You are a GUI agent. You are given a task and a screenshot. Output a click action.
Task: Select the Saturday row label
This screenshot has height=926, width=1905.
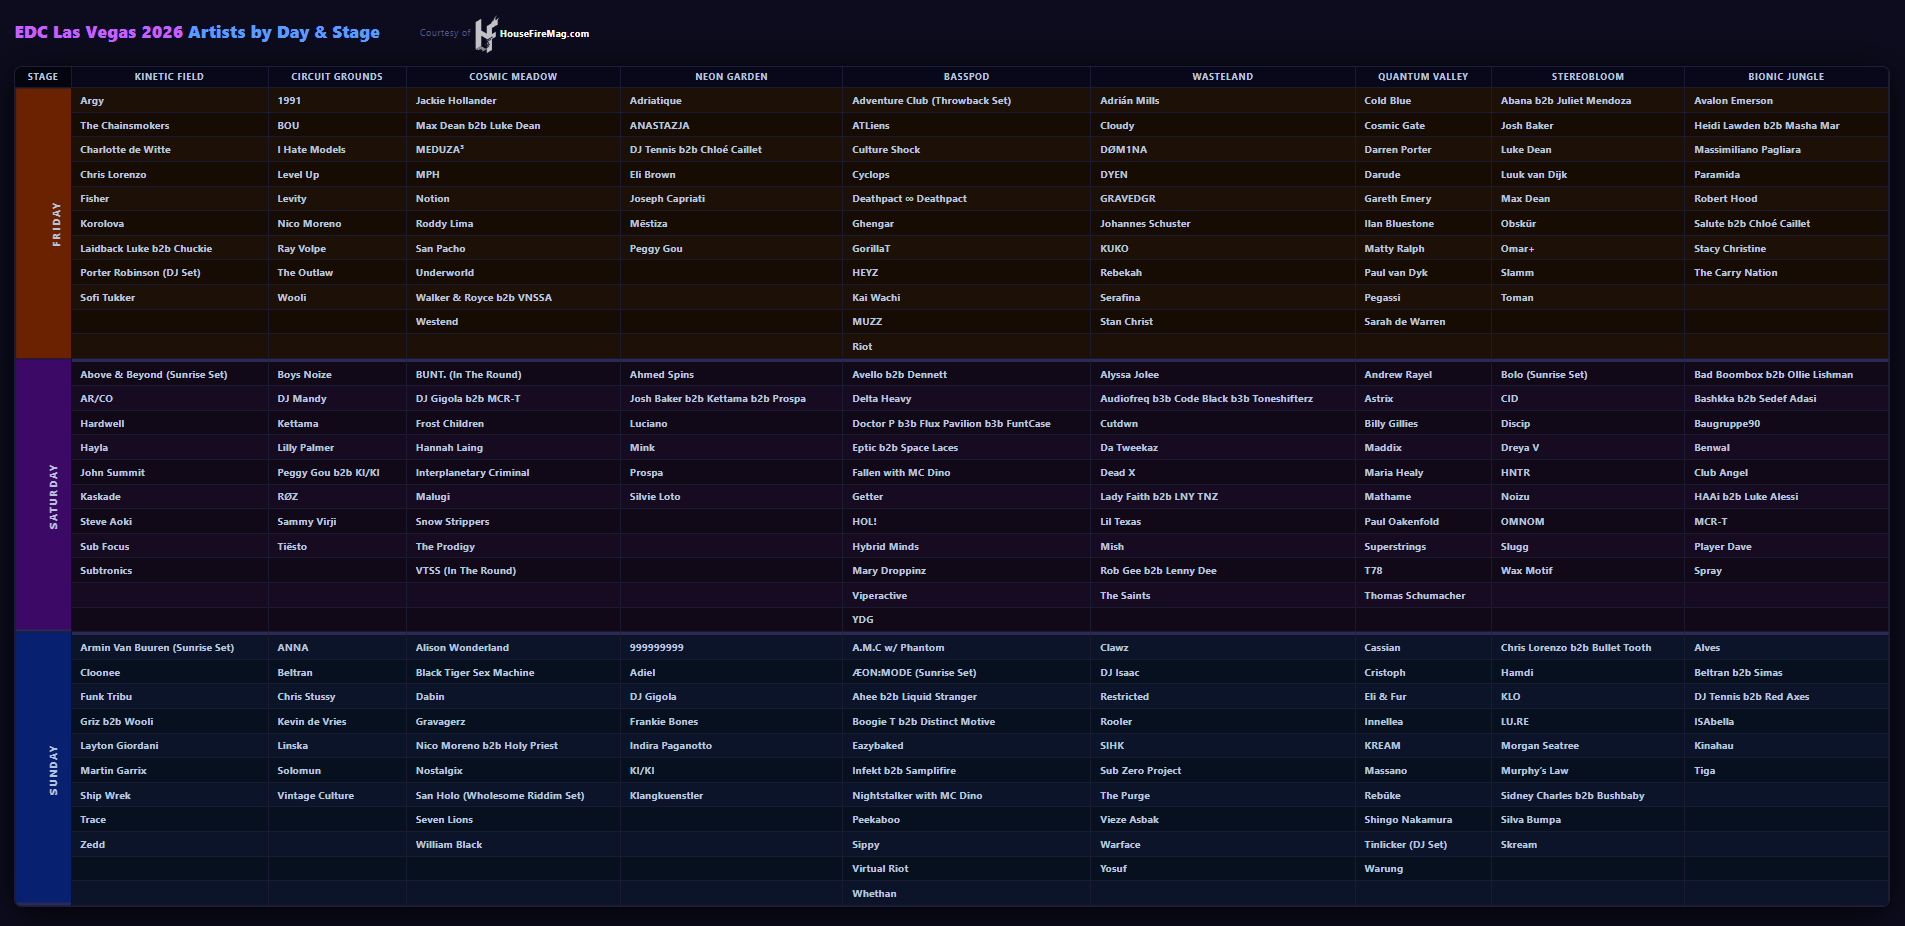click(54, 496)
